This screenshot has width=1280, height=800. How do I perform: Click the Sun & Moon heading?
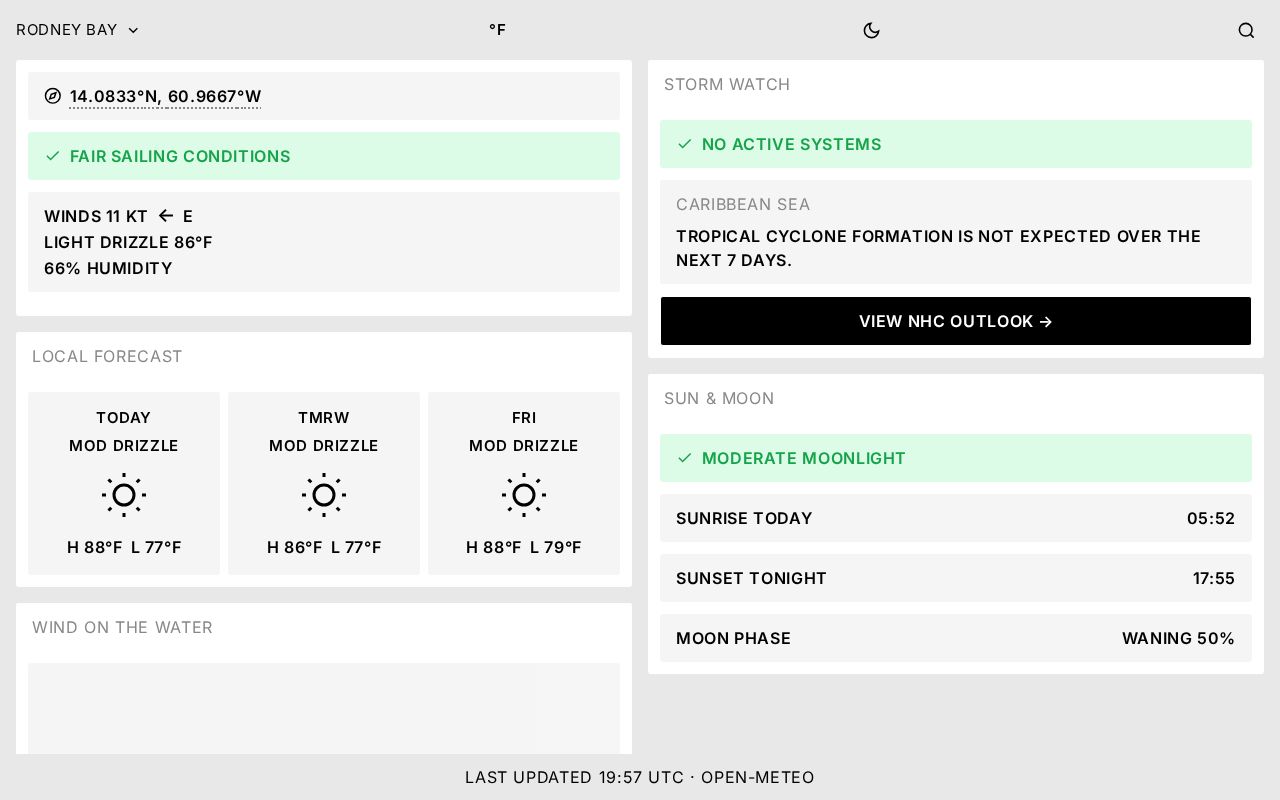[719, 398]
